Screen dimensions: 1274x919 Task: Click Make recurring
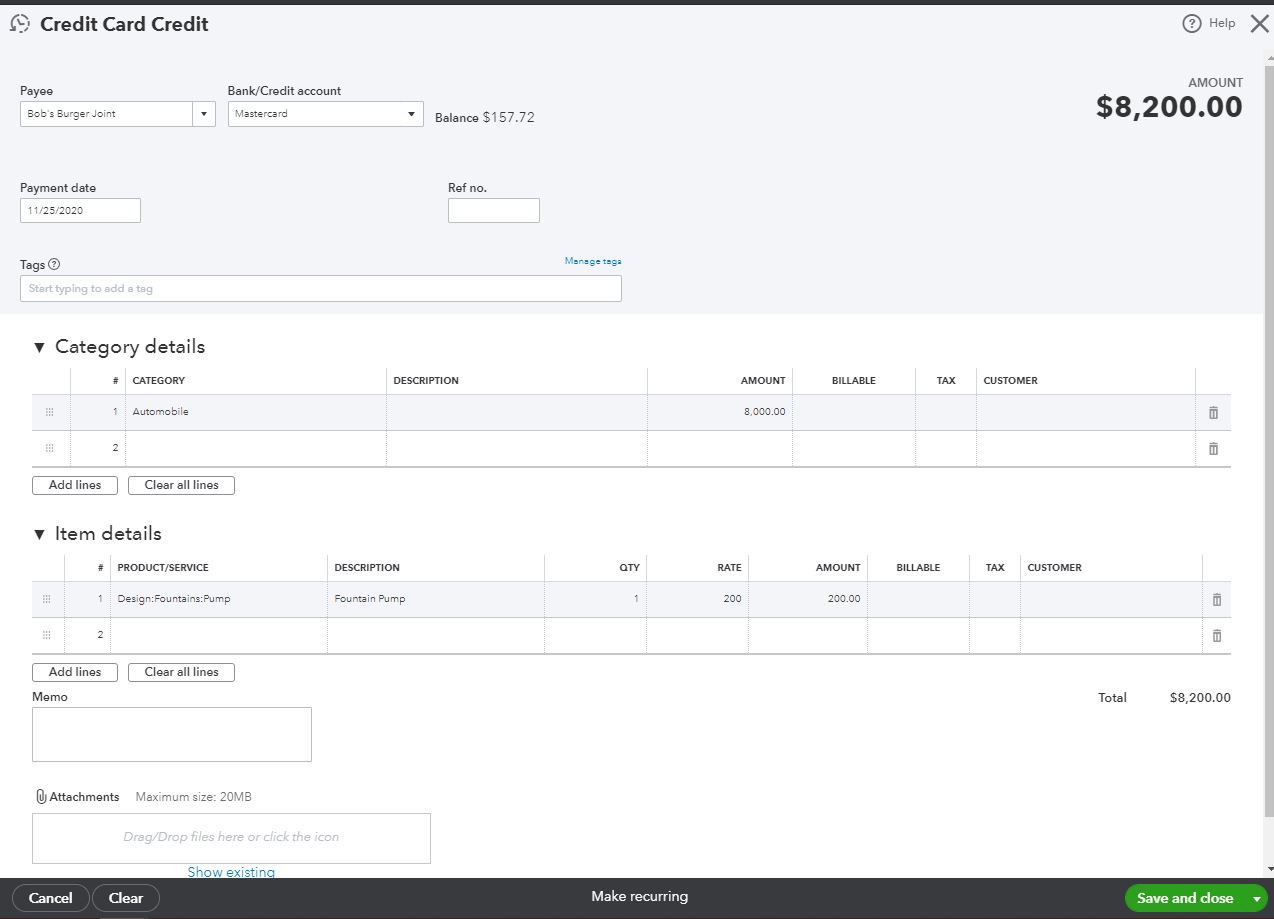tap(639, 897)
